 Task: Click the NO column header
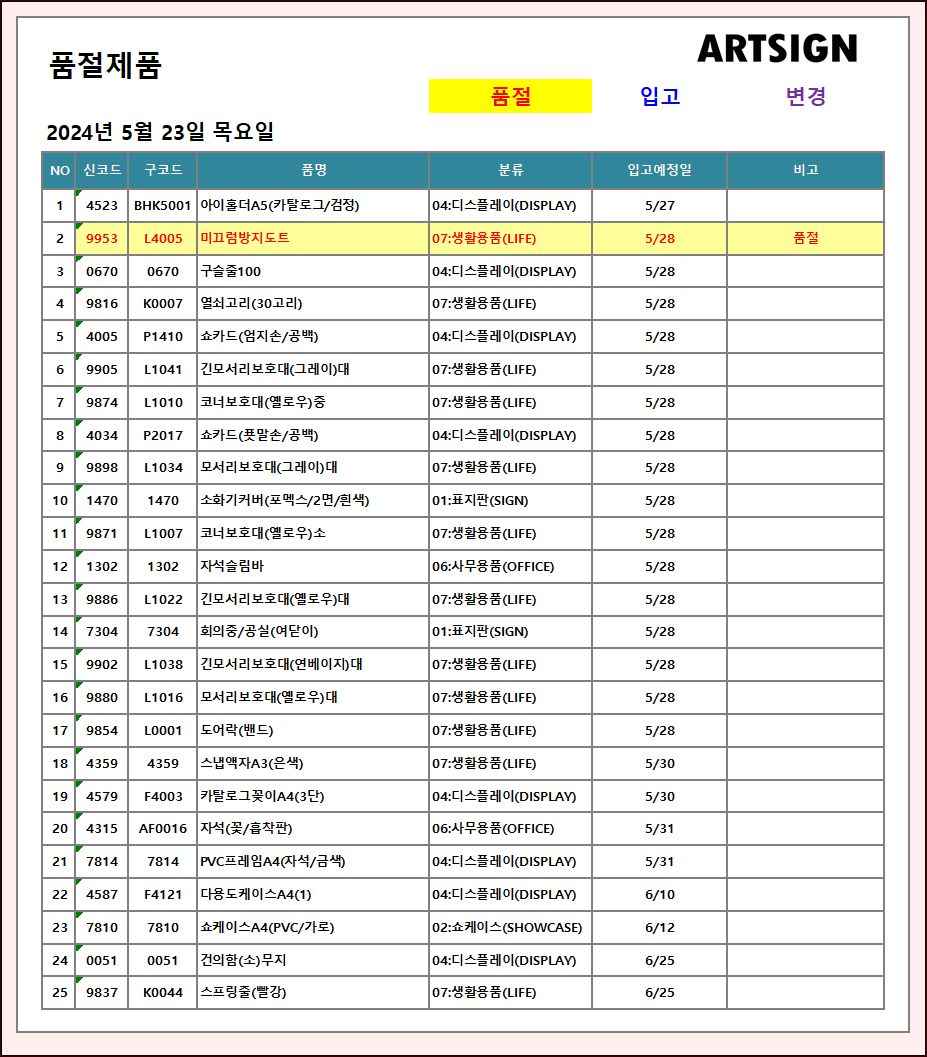point(59,170)
